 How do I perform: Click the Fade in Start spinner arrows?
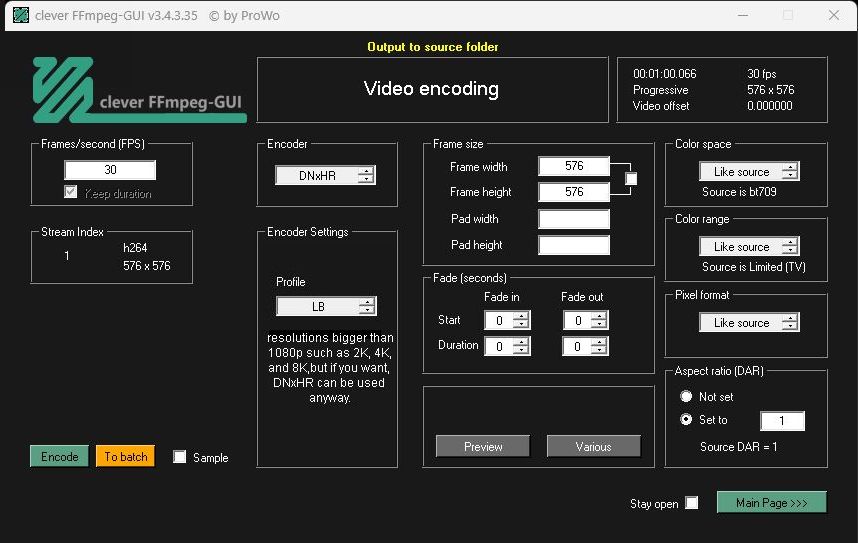tap(521, 320)
